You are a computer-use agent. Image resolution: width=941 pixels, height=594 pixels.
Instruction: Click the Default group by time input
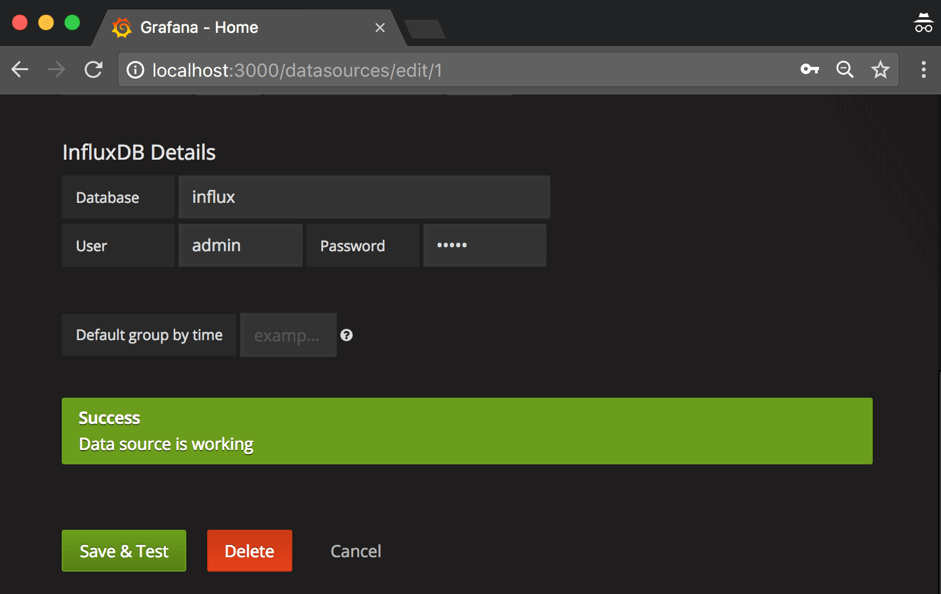tap(288, 335)
